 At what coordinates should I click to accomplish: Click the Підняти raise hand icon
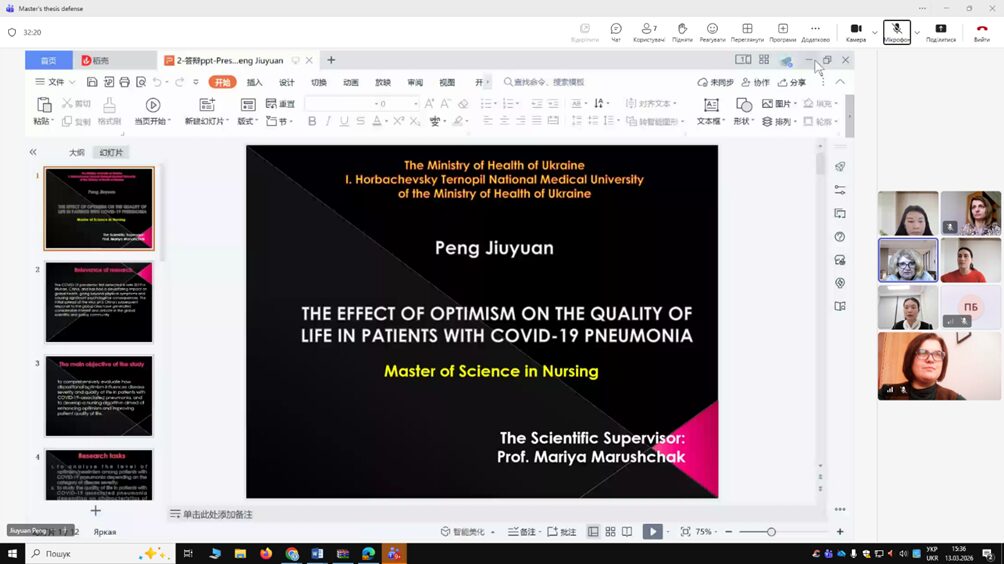(682, 29)
